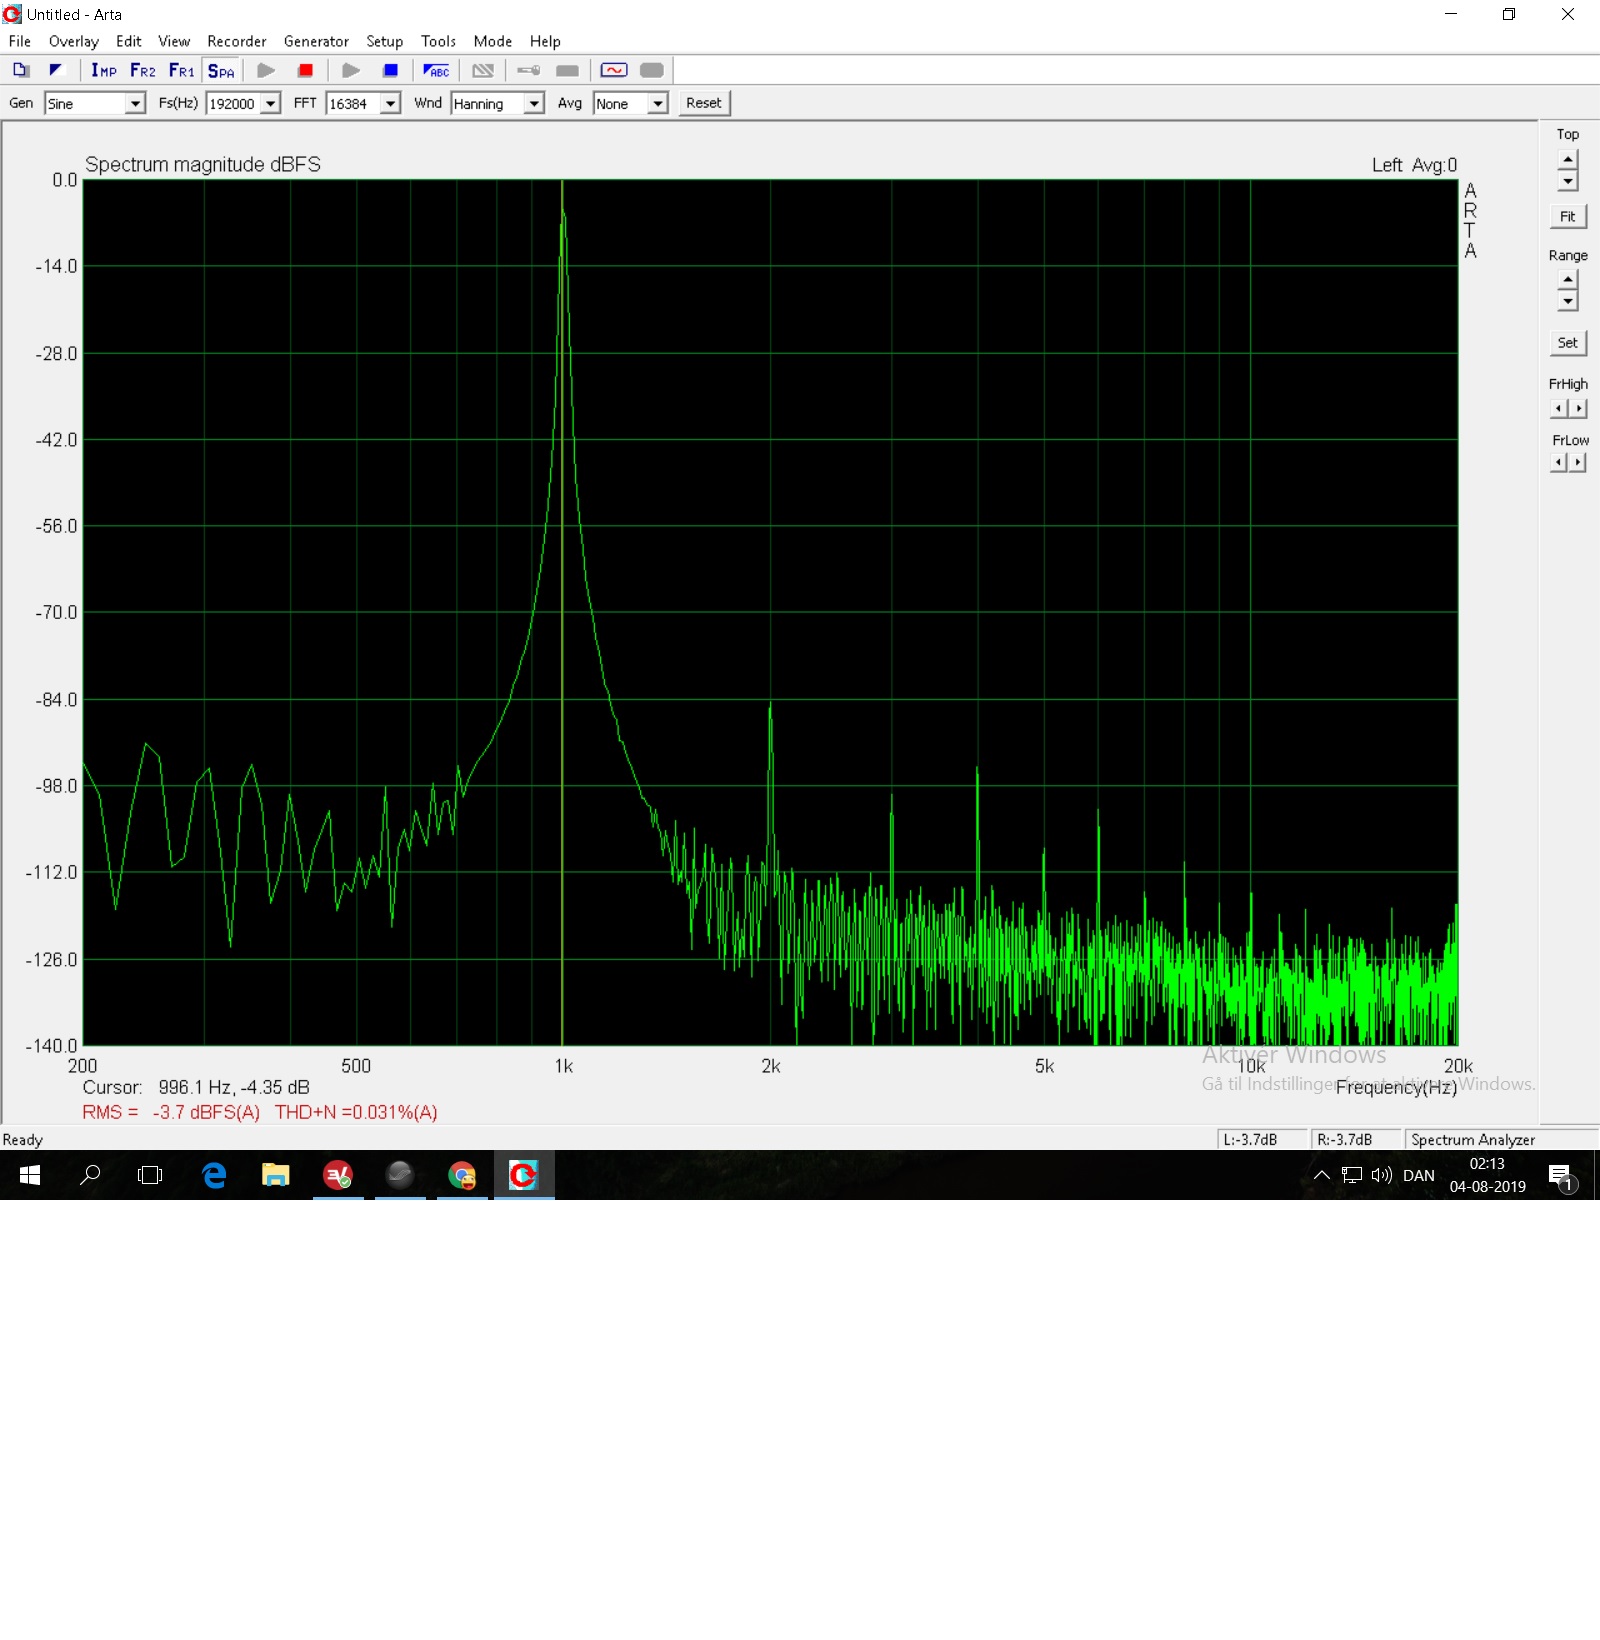Click the Reset button

[x=704, y=103]
